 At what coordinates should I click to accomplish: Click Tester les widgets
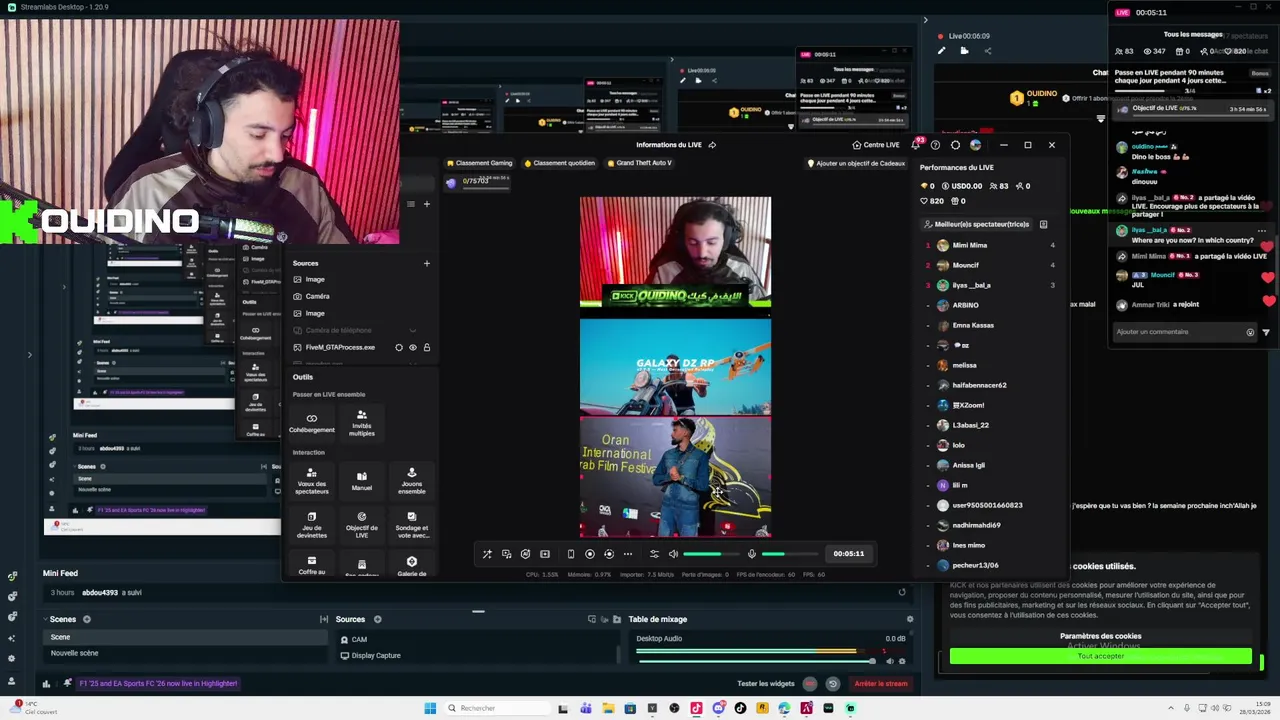[x=765, y=684]
